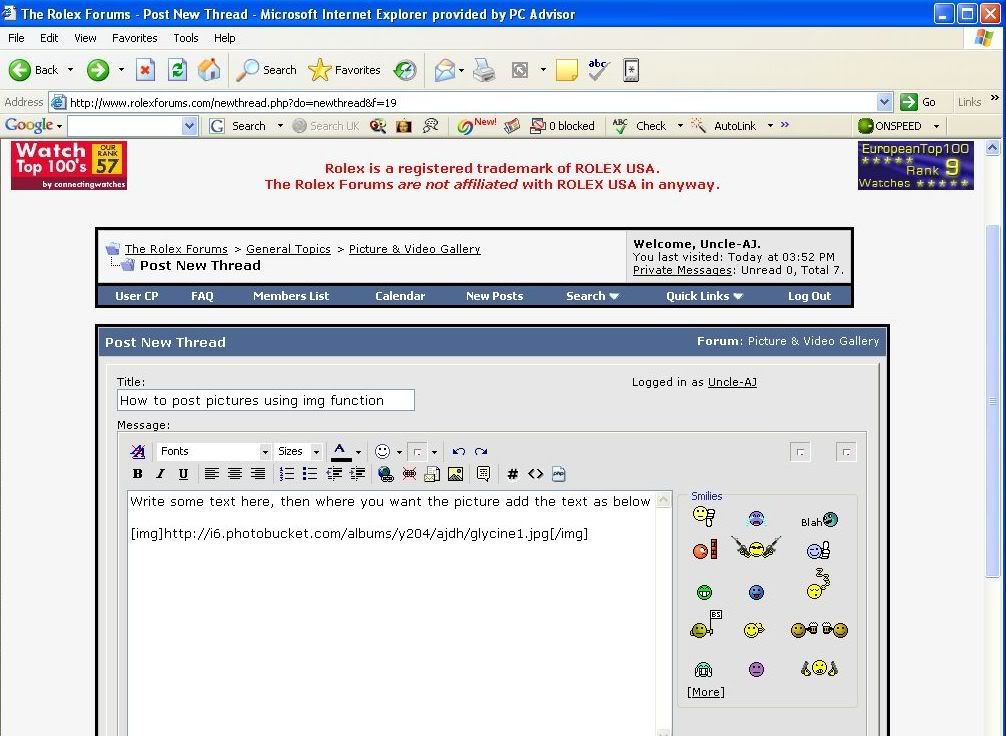This screenshot has height=736, width=1006.
Task: Expand the smilies dropdown arrow in toolbar
Action: (399, 452)
